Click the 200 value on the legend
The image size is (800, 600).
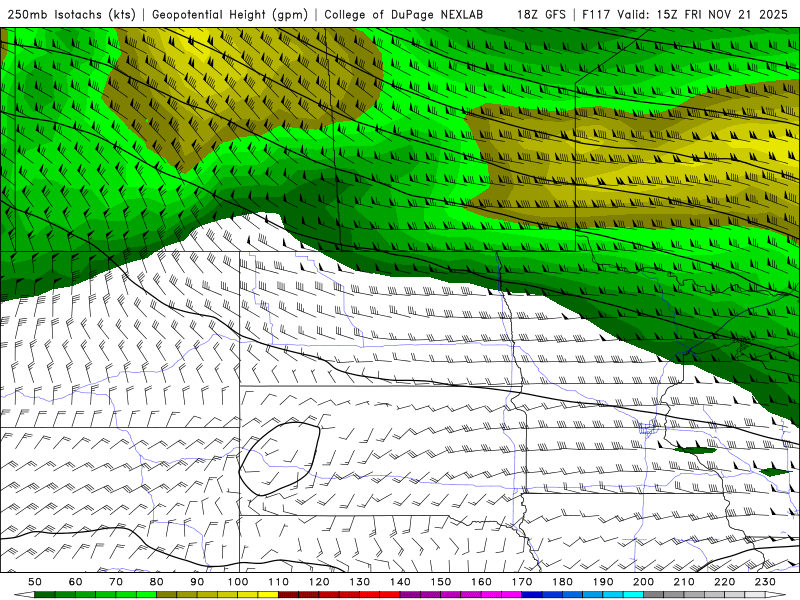point(643,582)
